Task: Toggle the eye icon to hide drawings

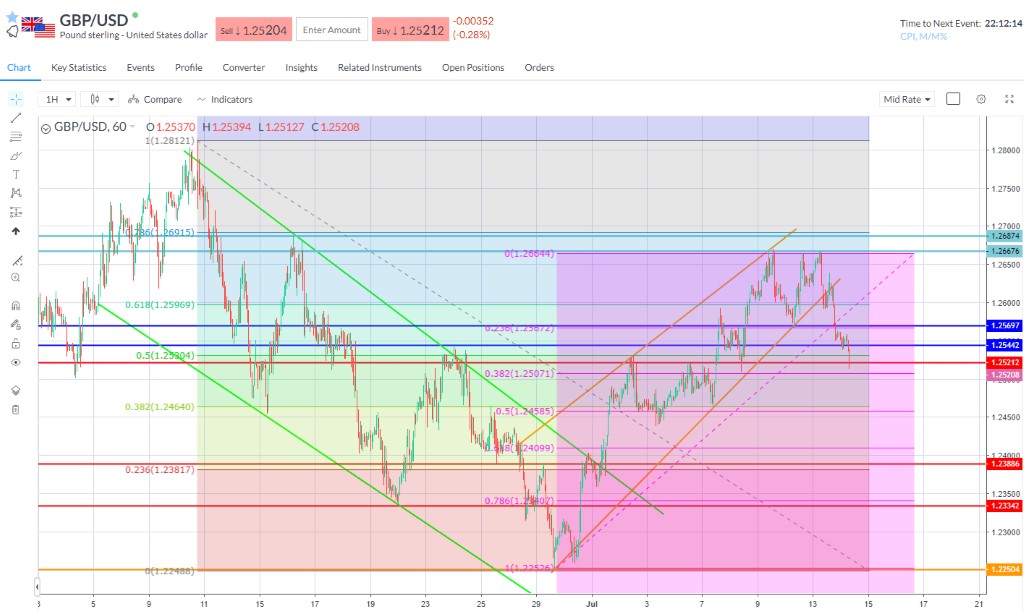Action: click(x=15, y=362)
